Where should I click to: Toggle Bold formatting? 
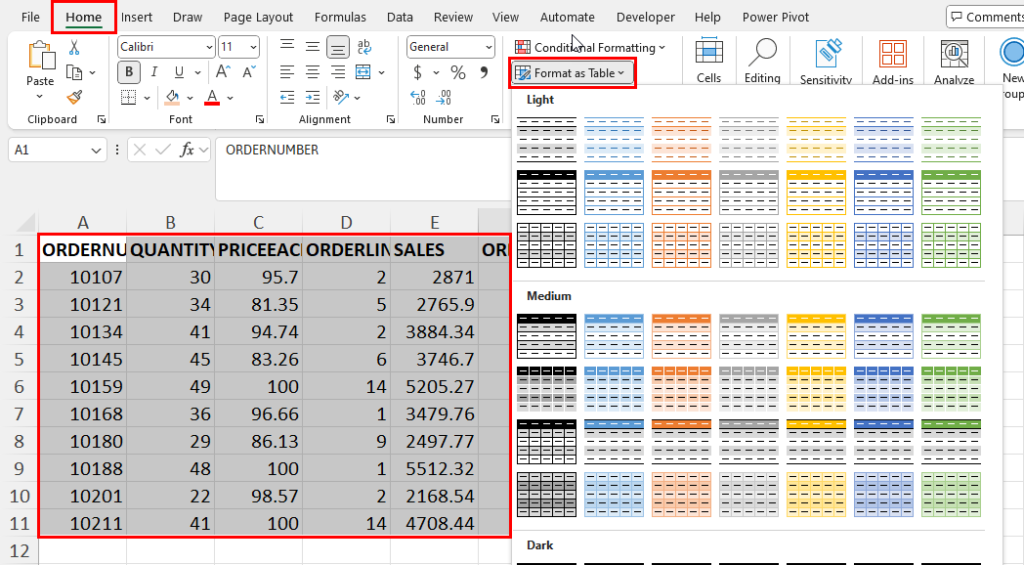pos(129,72)
